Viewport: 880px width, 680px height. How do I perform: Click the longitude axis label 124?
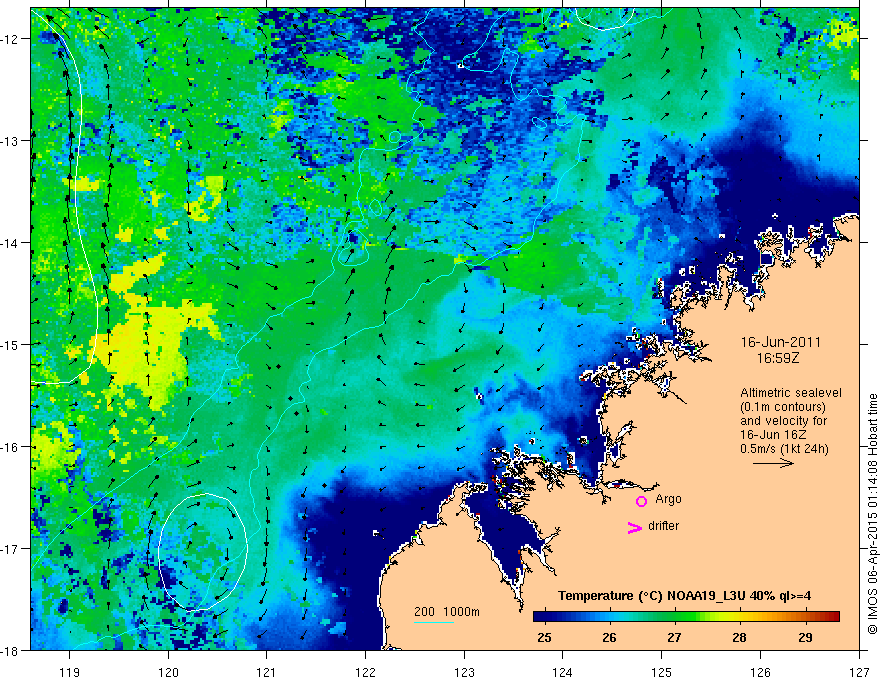(563, 672)
